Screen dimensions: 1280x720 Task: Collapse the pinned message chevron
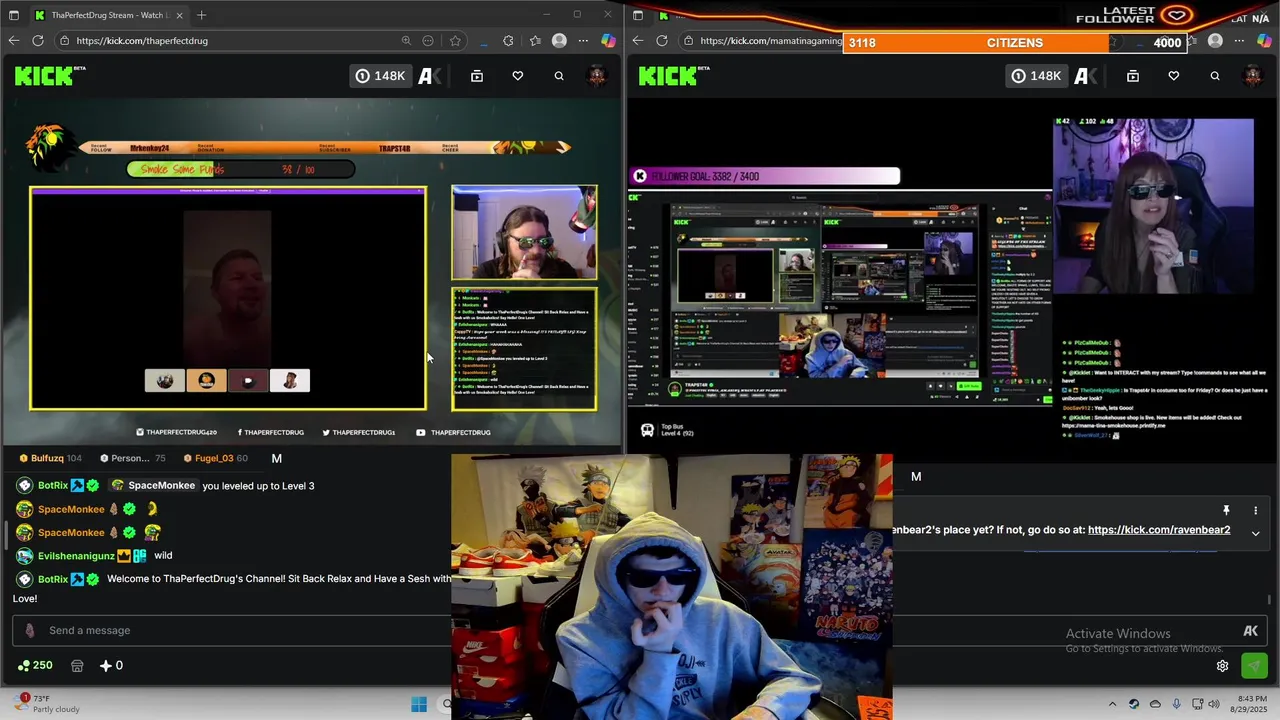1255,534
